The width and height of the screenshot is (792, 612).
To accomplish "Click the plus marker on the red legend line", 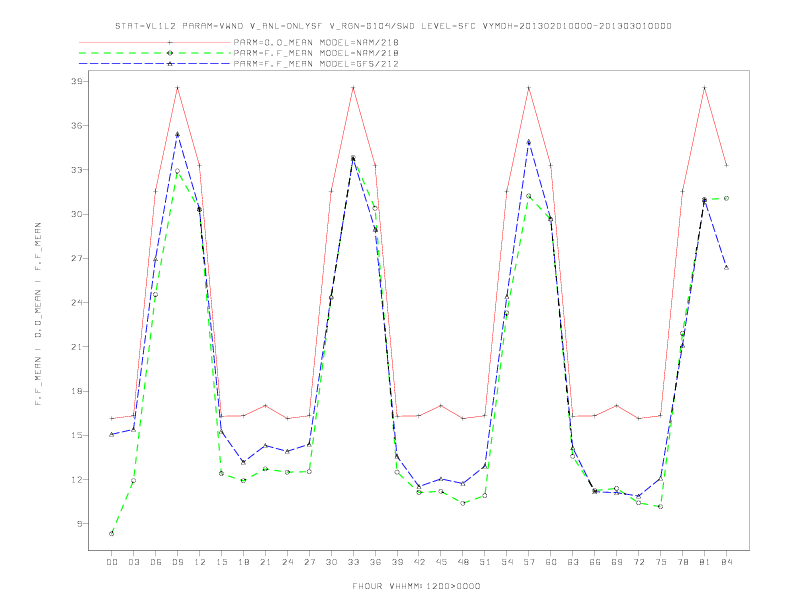I will (x=170, y=42).
